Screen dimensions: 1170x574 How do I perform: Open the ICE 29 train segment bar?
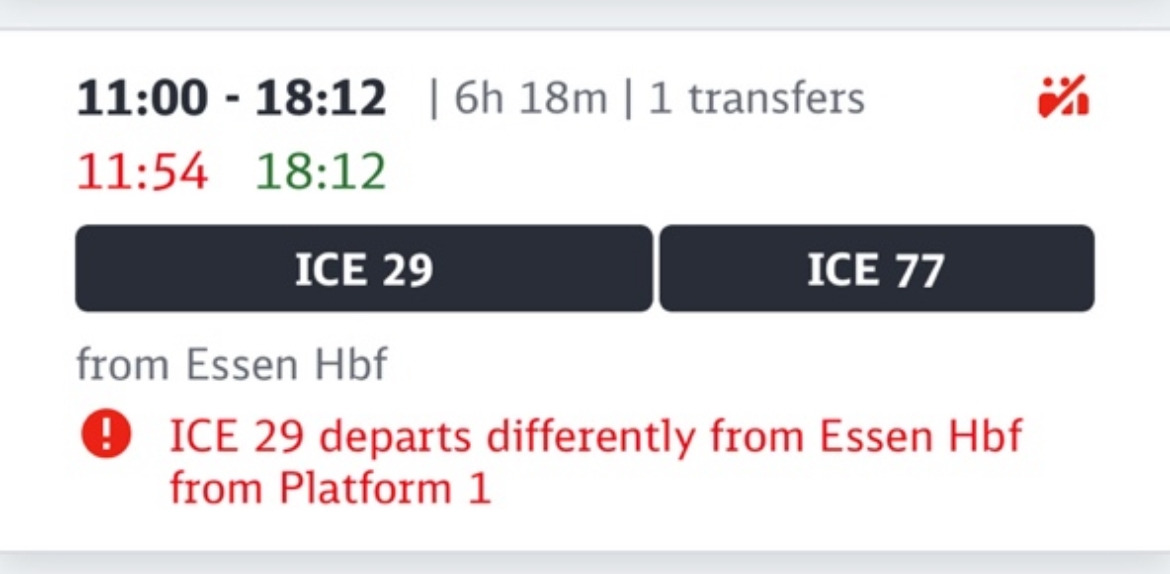tap(363, 269)
